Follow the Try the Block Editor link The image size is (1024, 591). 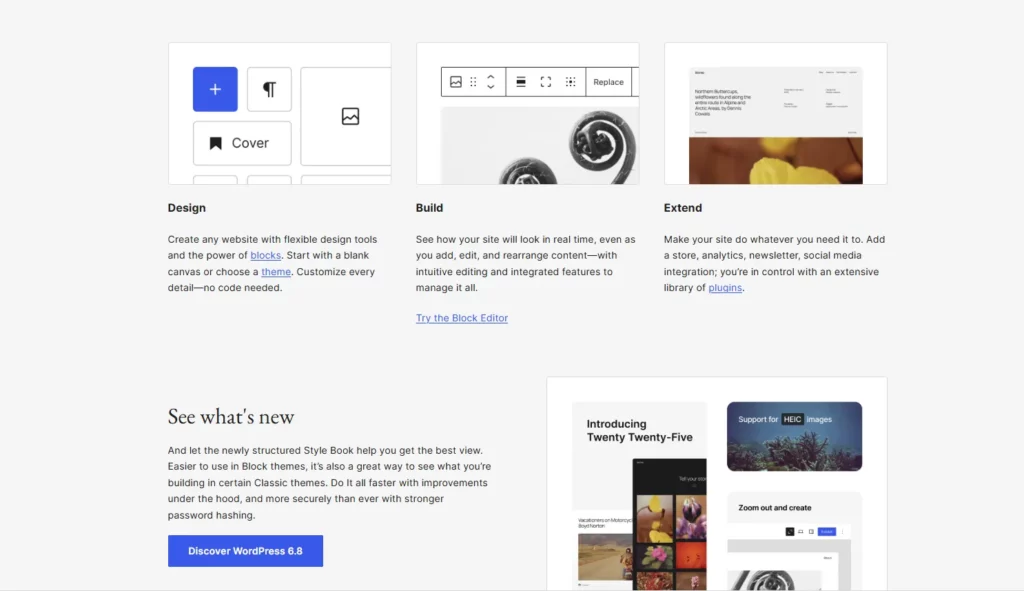click(462, 318)
